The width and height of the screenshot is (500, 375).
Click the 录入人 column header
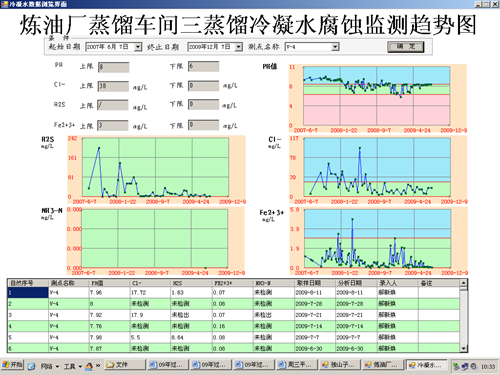(x=398, y=283)
